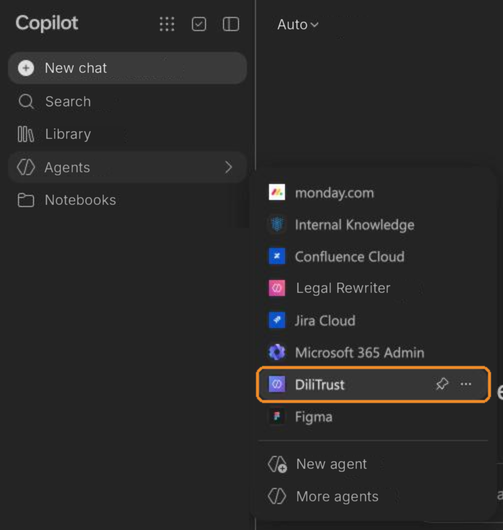The width and height of the screenshot is (503, 530).
Task: Browse More agents
Action: (374, 497)
